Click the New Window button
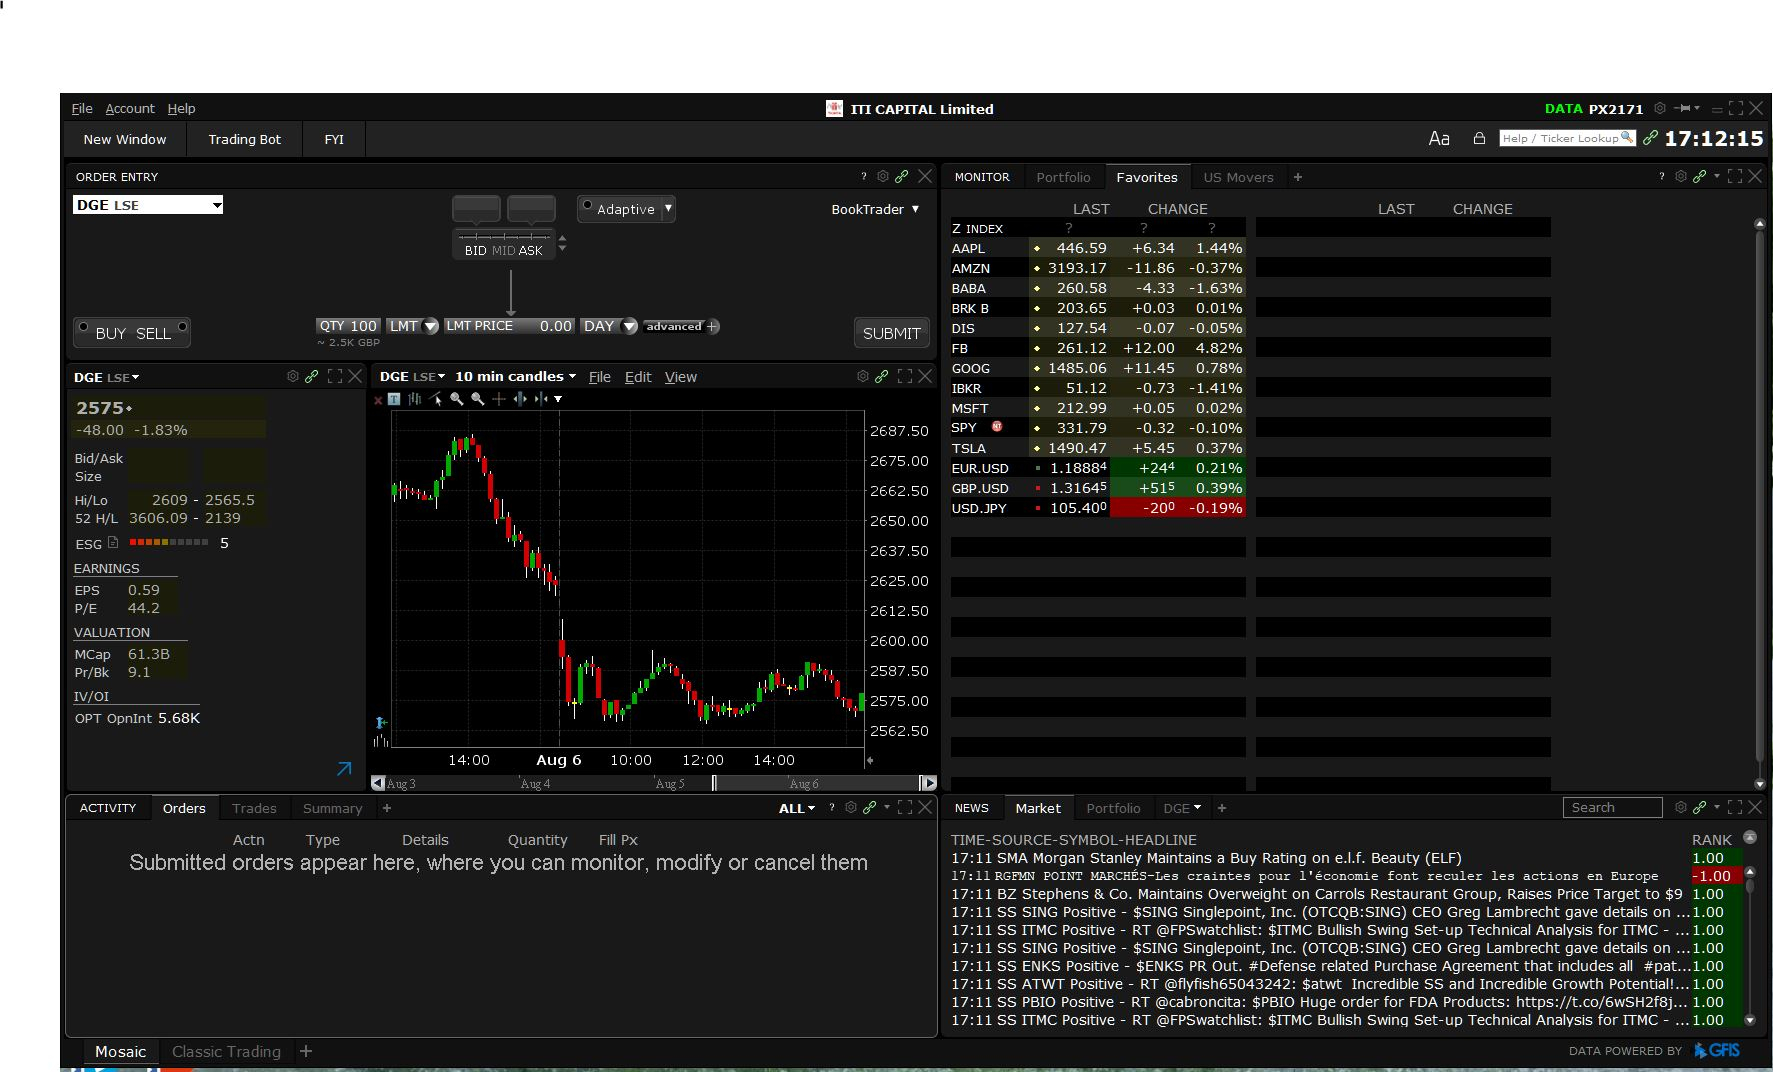Screen dimensions: 1773x1072 pyautogui.click(x=125, y=139)
